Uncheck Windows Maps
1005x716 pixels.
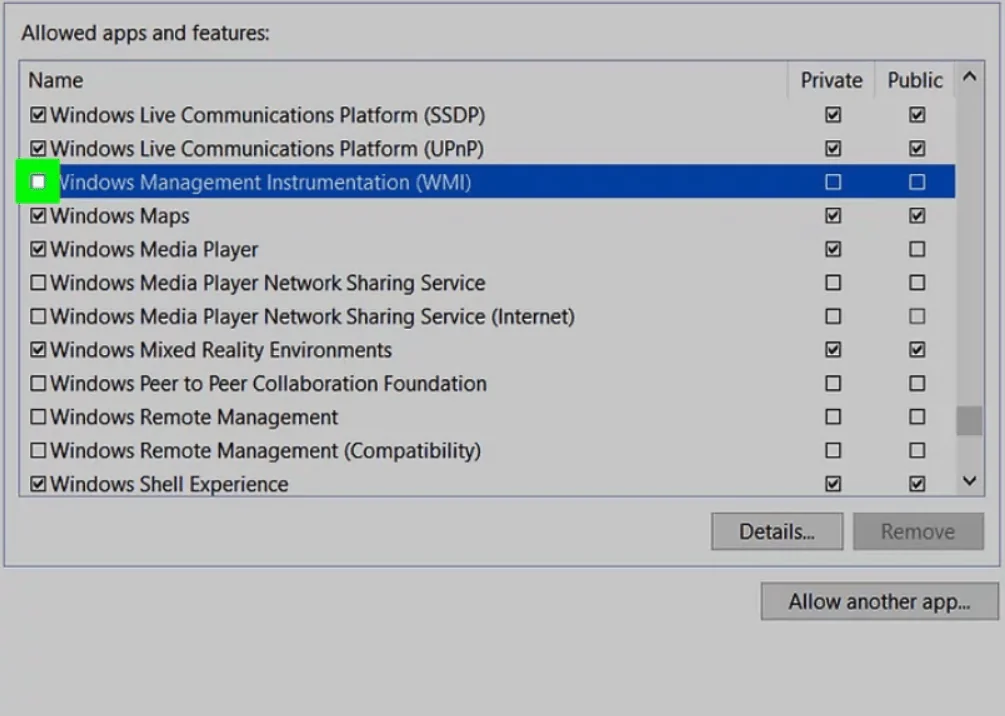(37, 215)
